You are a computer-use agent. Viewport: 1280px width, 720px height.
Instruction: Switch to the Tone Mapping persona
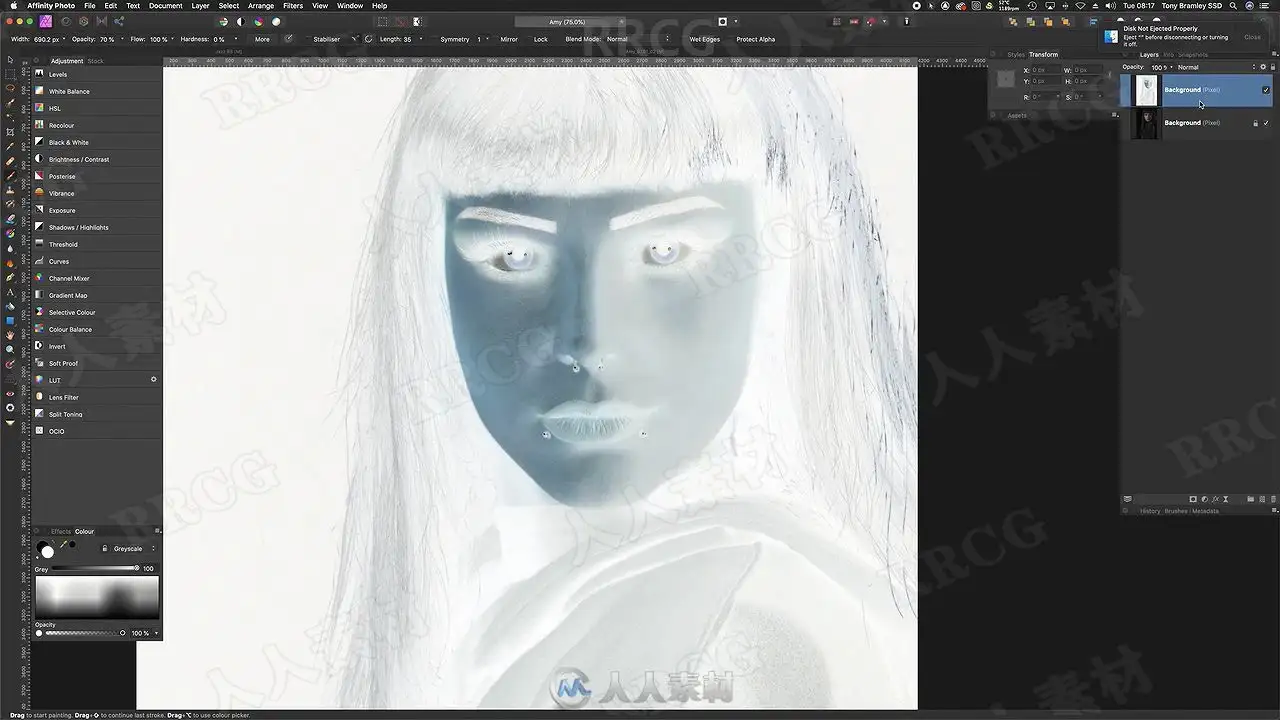pos(102,21)
